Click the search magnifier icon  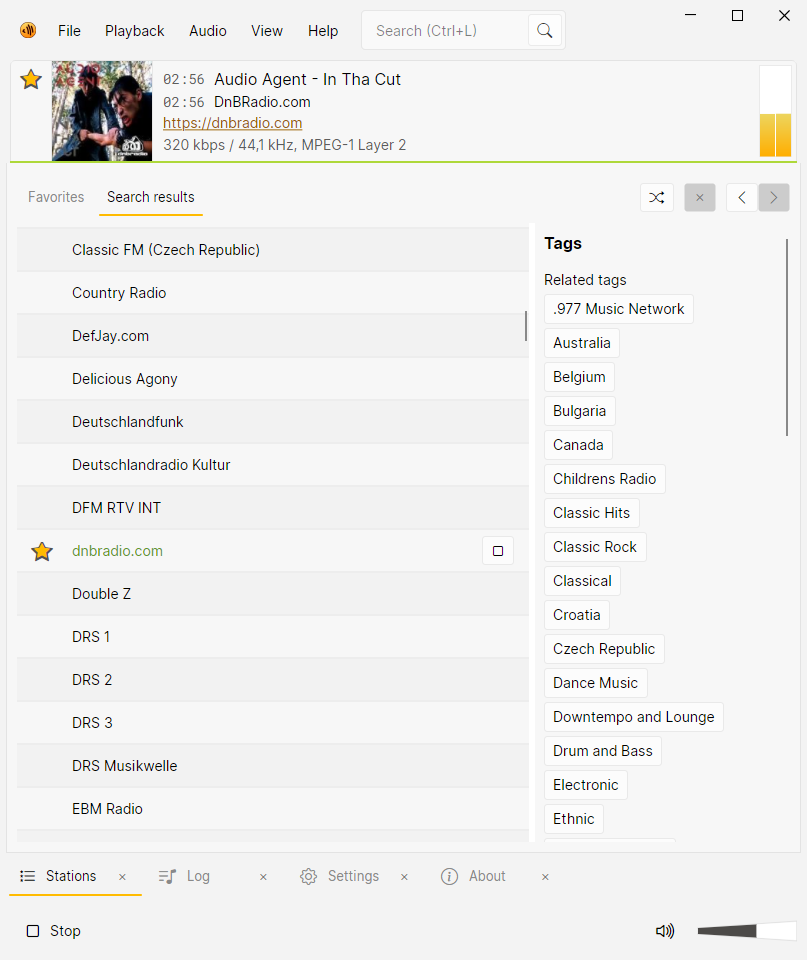coord(544,31)
